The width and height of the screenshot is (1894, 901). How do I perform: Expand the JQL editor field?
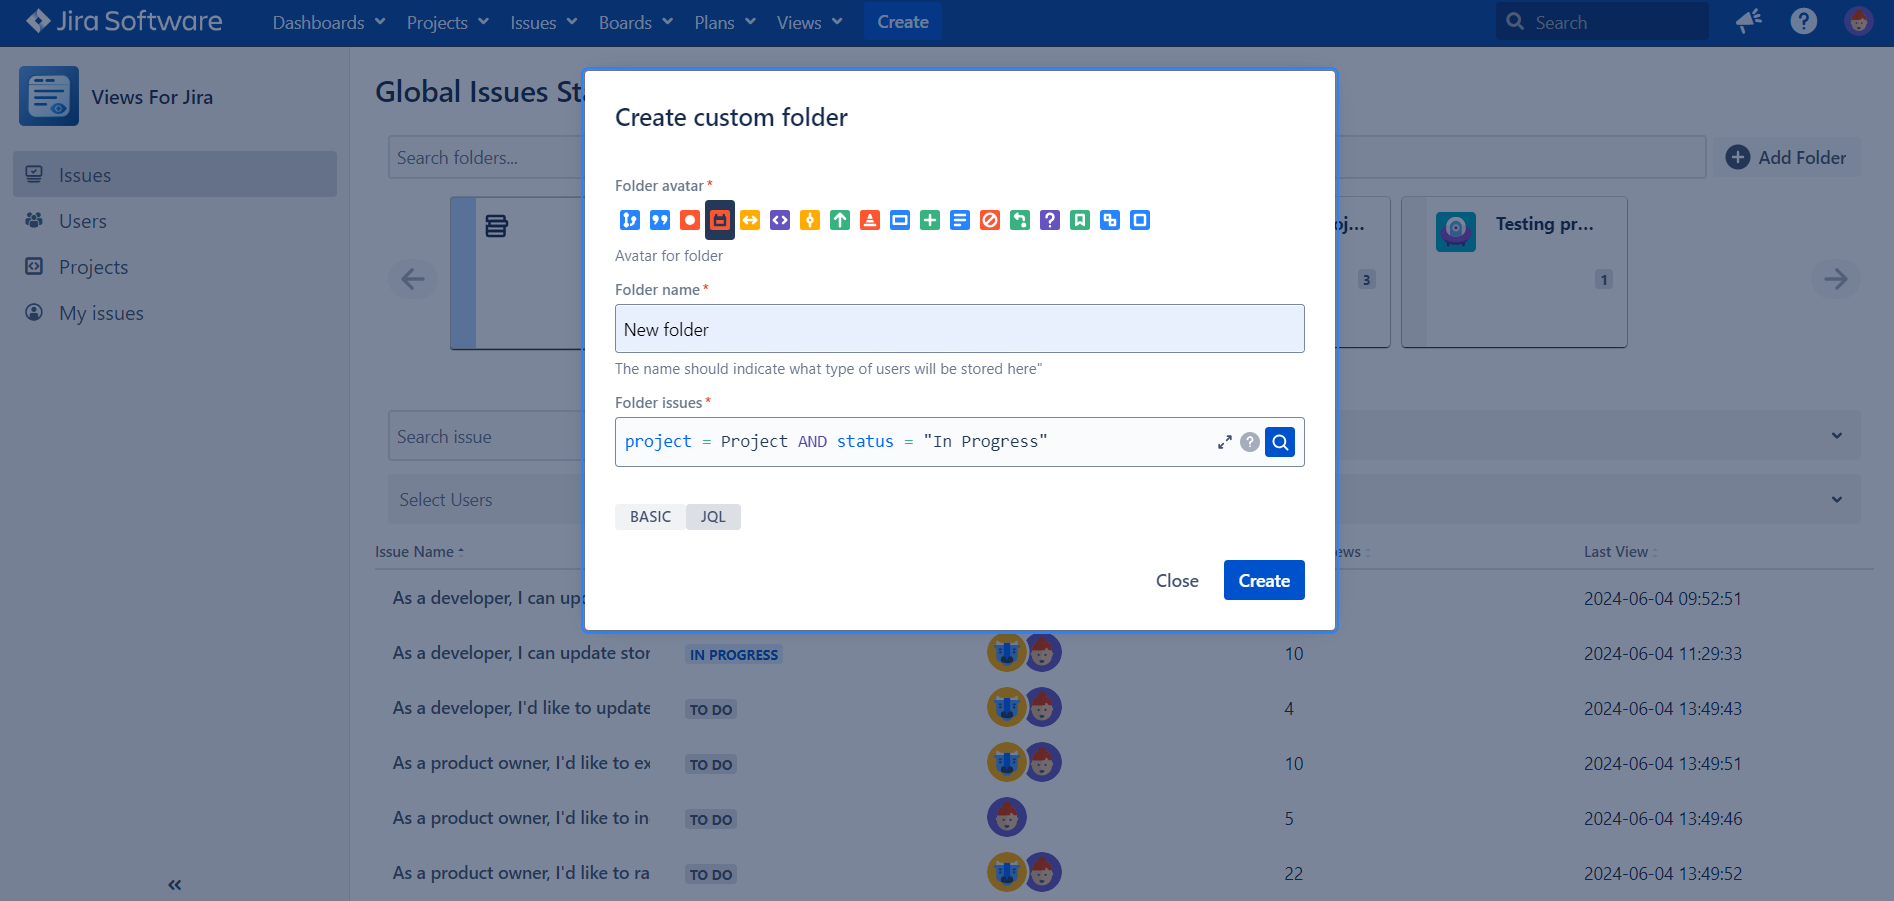tap(1224, 442)
